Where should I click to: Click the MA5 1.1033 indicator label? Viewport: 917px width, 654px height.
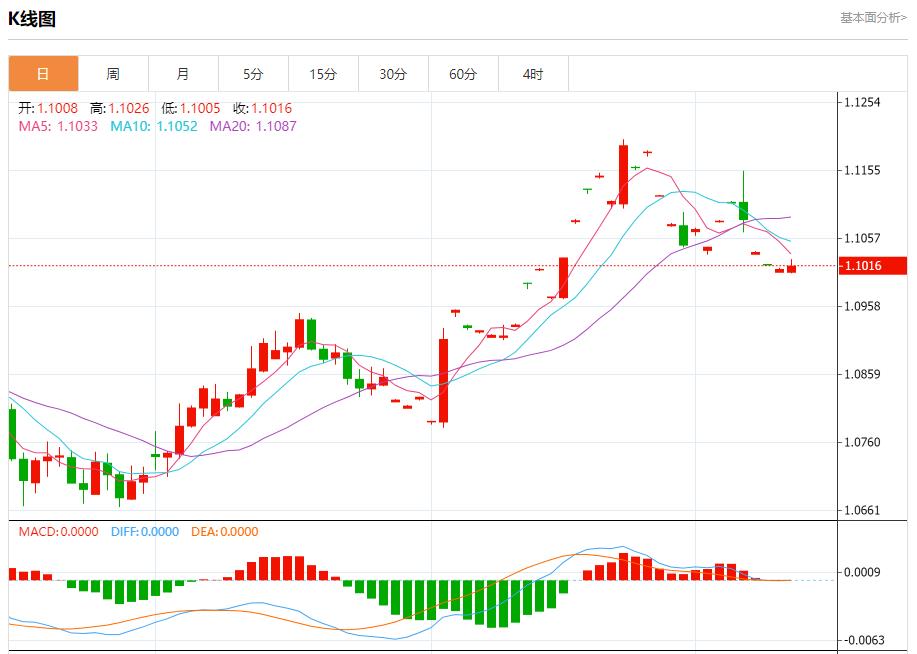[58, 126]
